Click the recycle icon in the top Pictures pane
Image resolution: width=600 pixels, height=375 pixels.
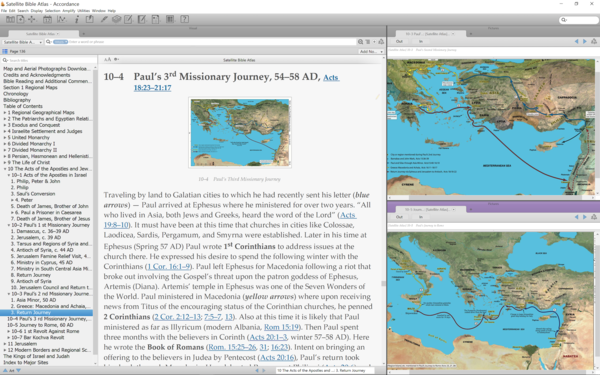(594, 41)
